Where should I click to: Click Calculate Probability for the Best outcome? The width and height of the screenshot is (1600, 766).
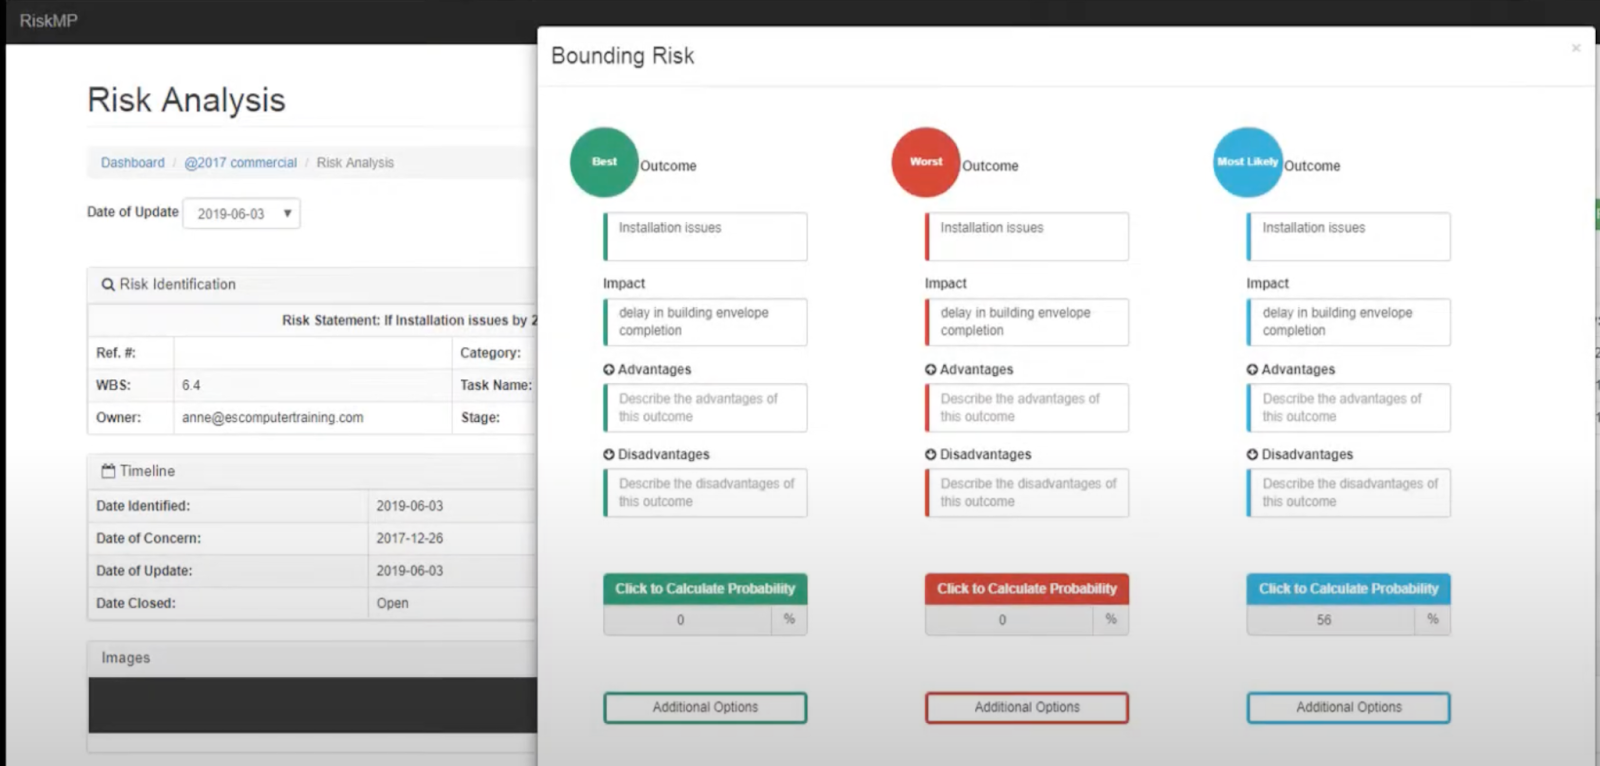[705, 588]
